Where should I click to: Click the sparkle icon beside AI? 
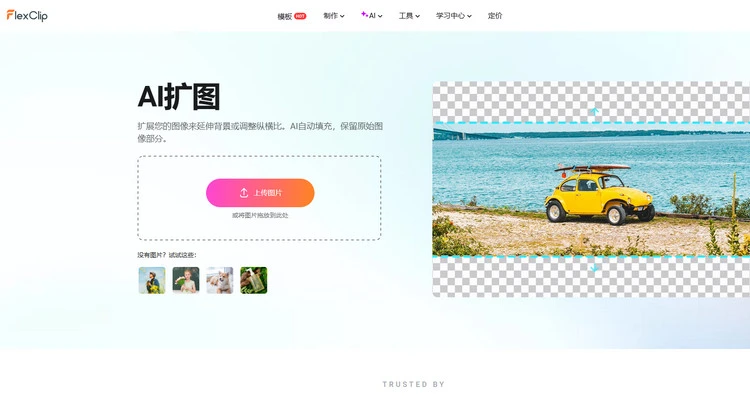[x=364, y=14]
